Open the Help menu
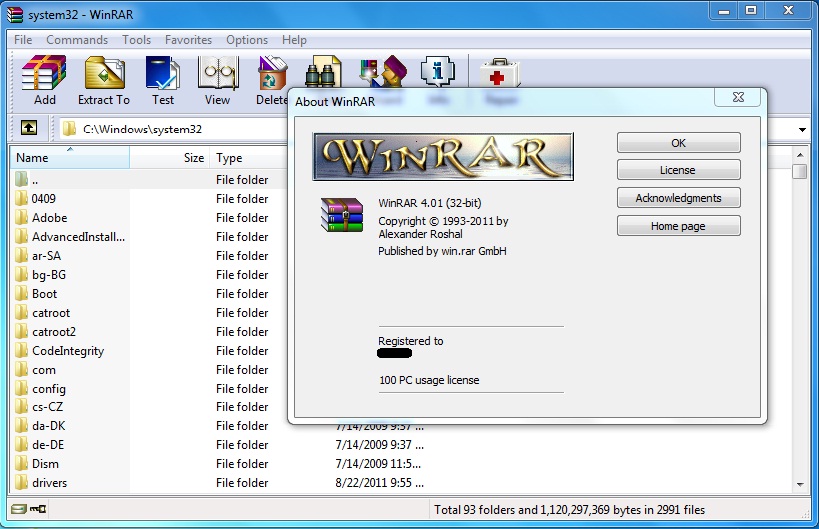Viewport: 819px width, 529px height. (x=294, y=40)
